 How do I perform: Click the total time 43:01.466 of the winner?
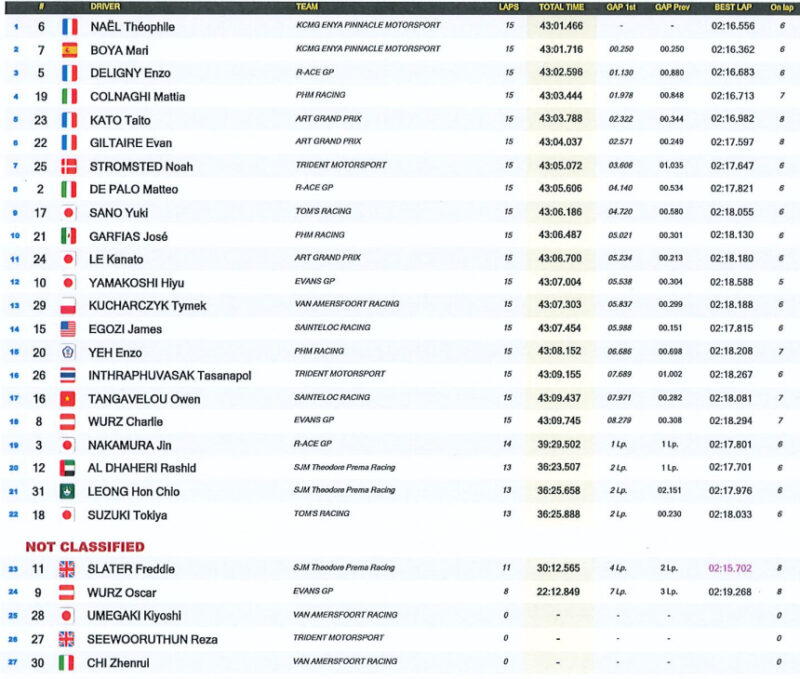561,26
